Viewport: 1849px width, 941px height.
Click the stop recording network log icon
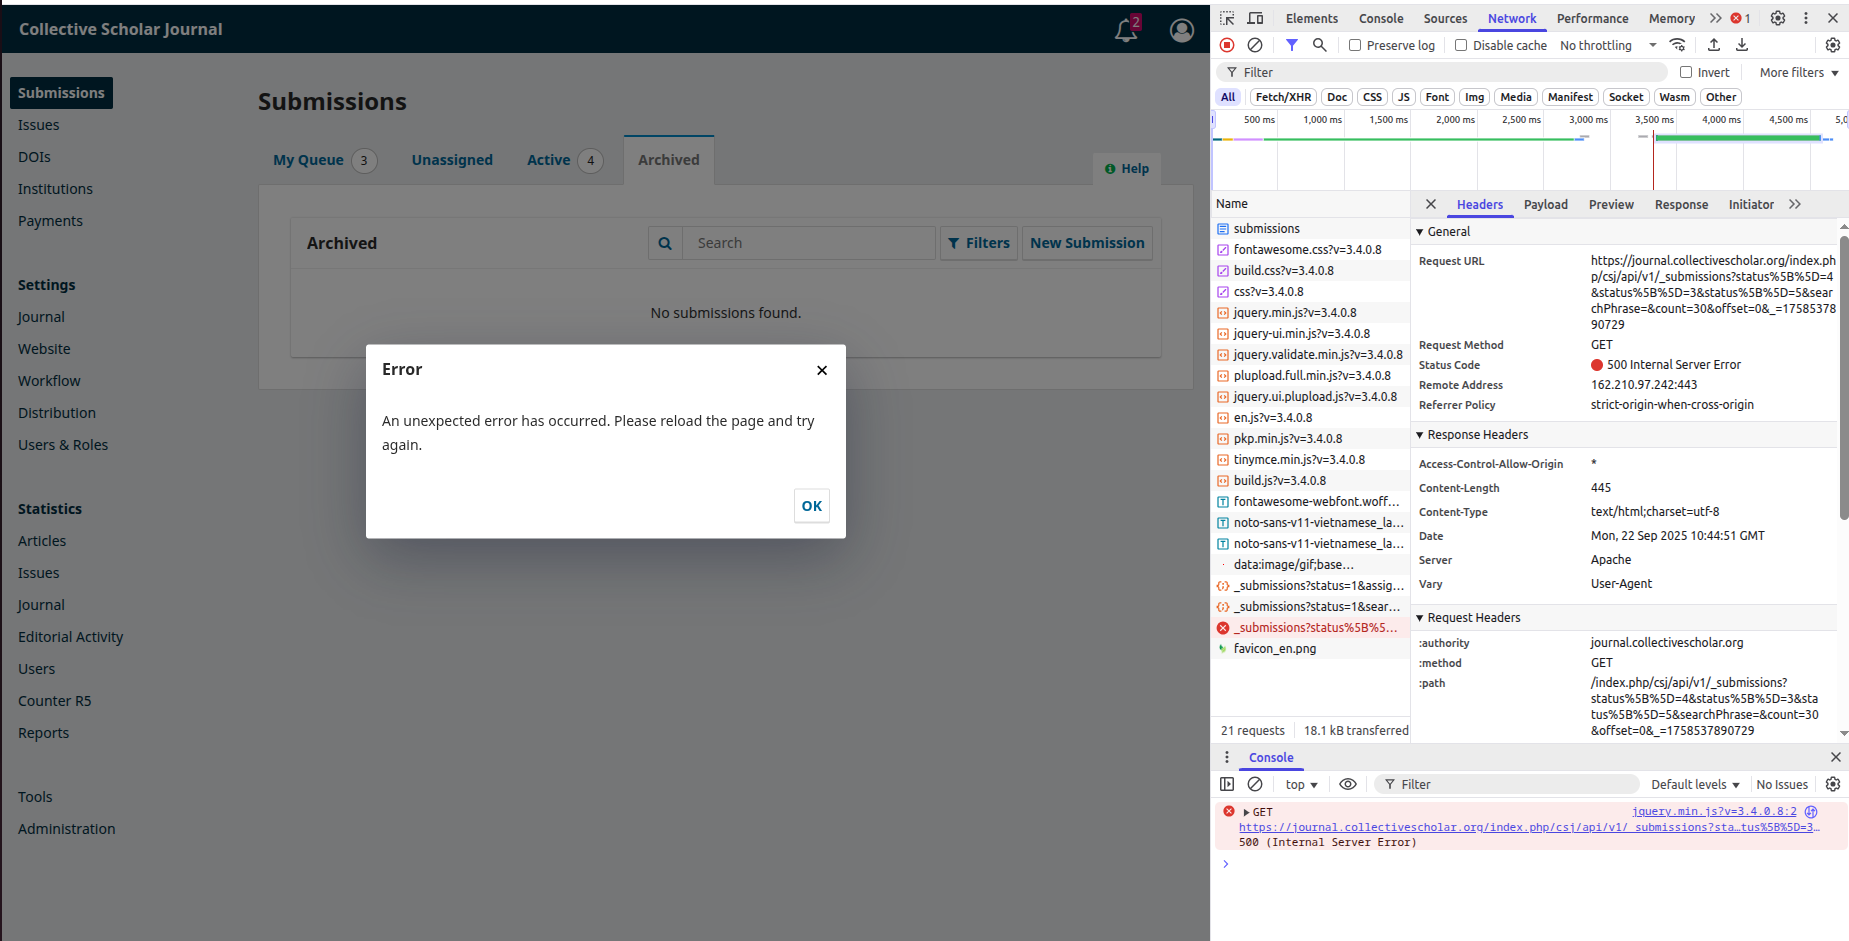pos(1227,45)
